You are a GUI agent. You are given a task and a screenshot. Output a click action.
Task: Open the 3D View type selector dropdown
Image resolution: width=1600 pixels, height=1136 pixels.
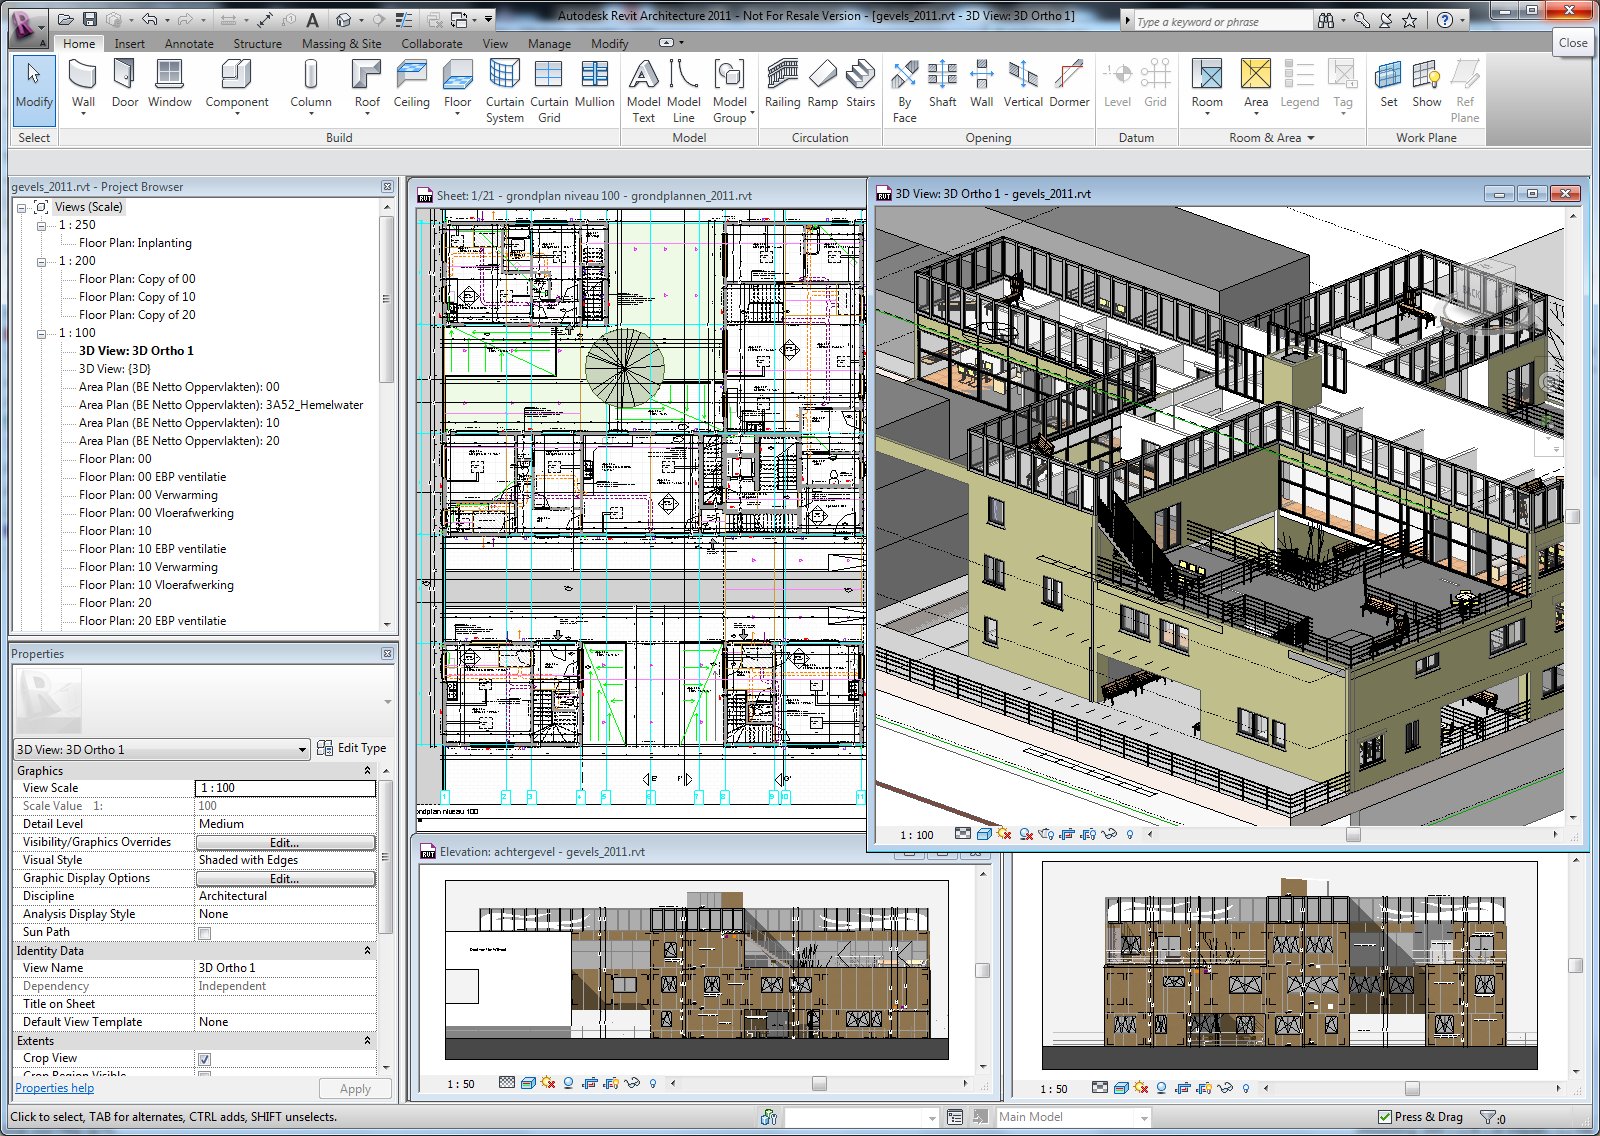coord(302,750)
